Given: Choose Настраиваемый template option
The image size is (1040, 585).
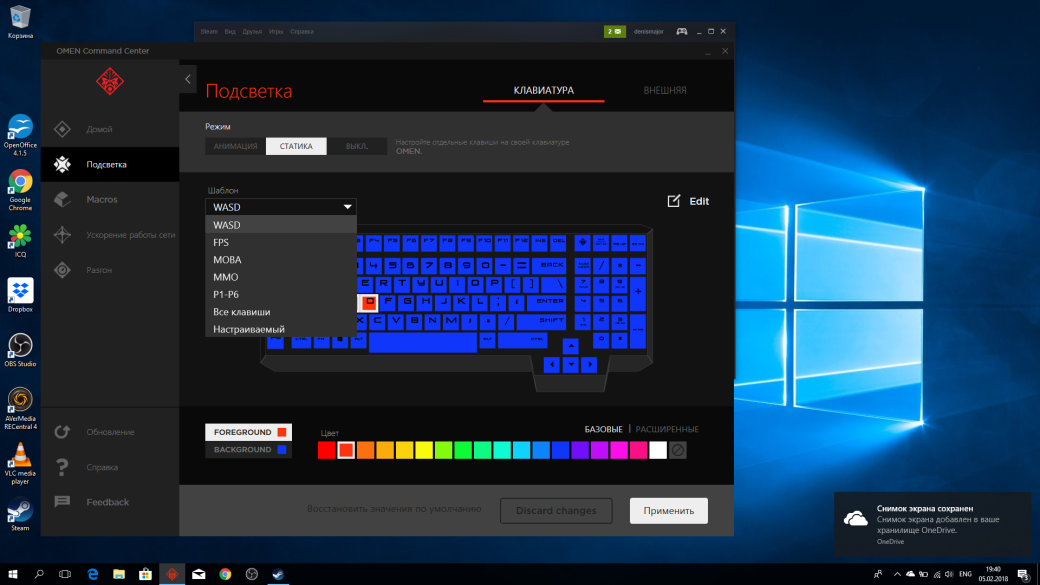Looking at the screenshot, I should click(x=281, y=329).
